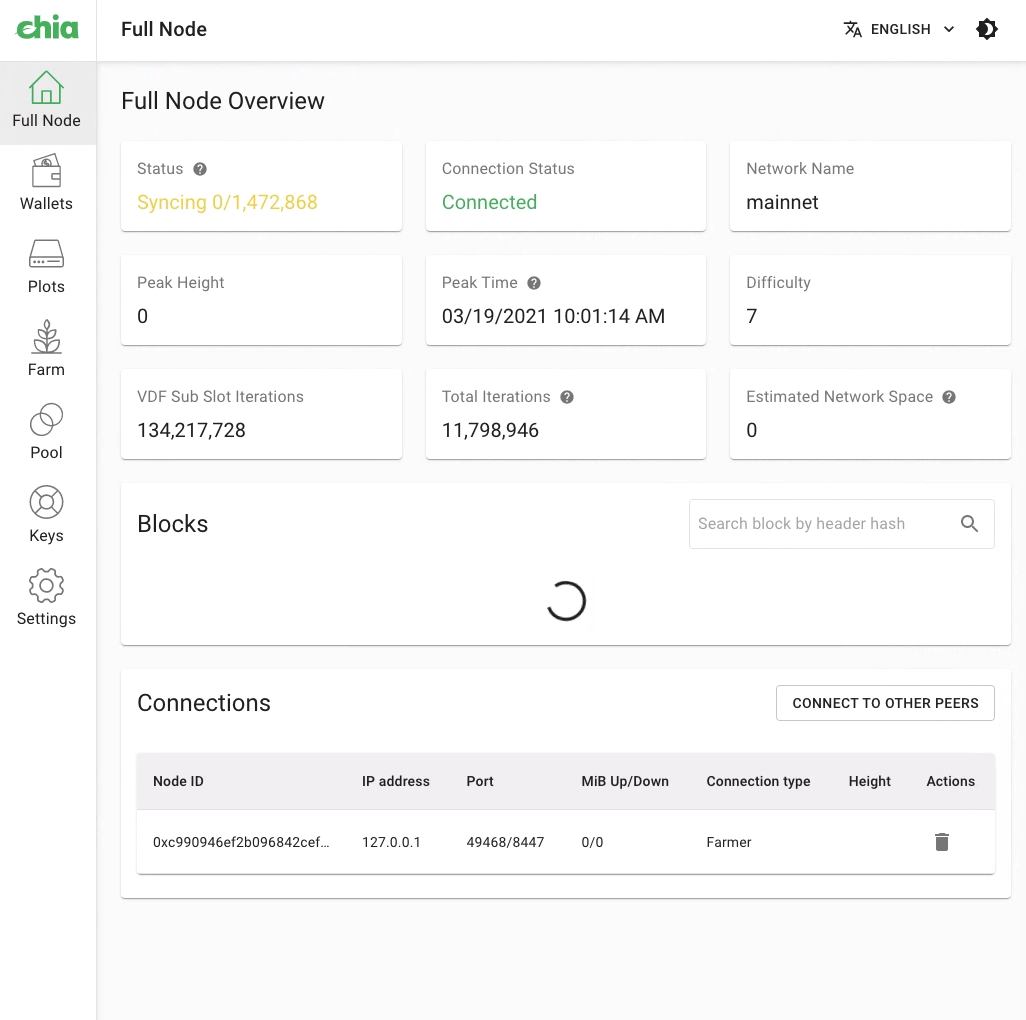
Task: Click the Status help tooltip icon
Action: pyautogui.click(x=199, y=169)
